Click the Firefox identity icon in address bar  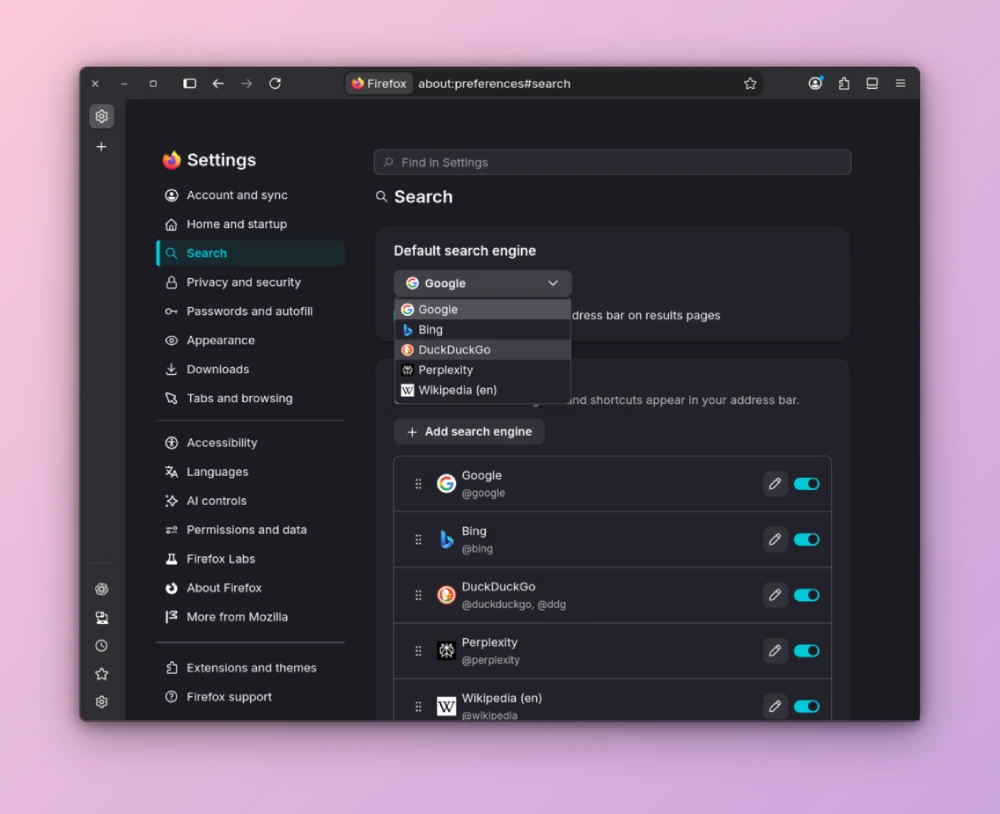(x=379, y=84)
